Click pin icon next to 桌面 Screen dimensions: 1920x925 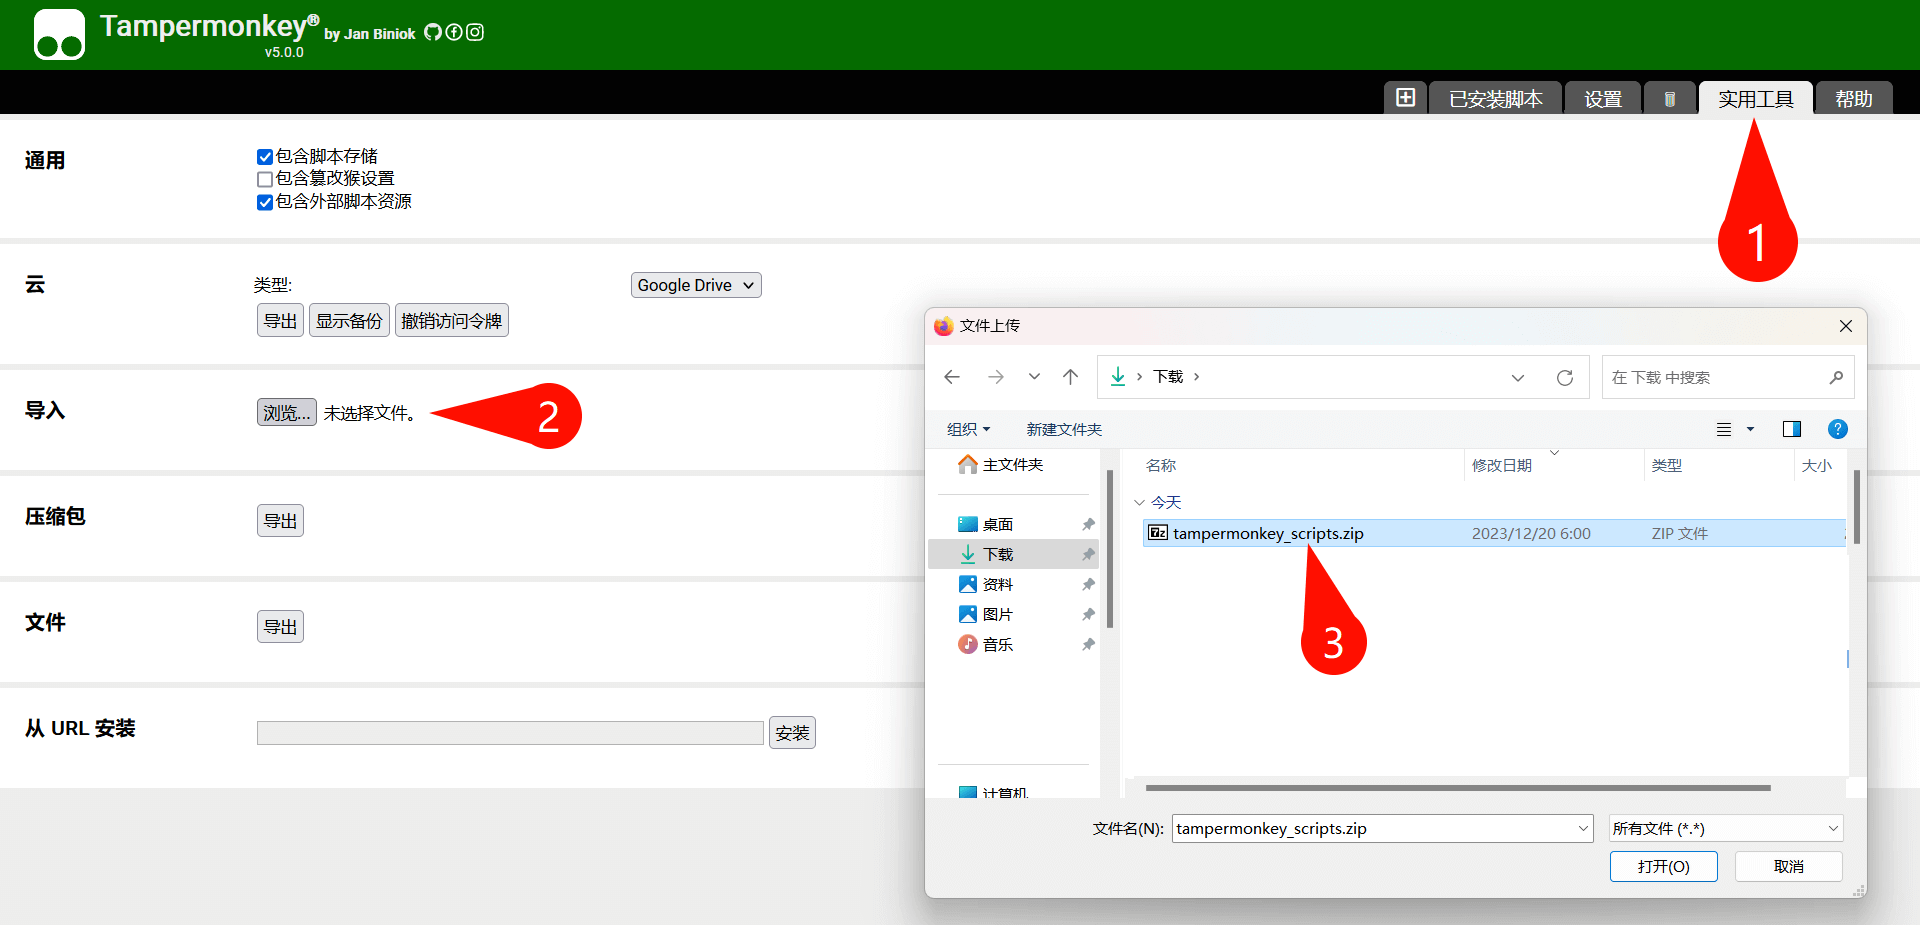1088,524
